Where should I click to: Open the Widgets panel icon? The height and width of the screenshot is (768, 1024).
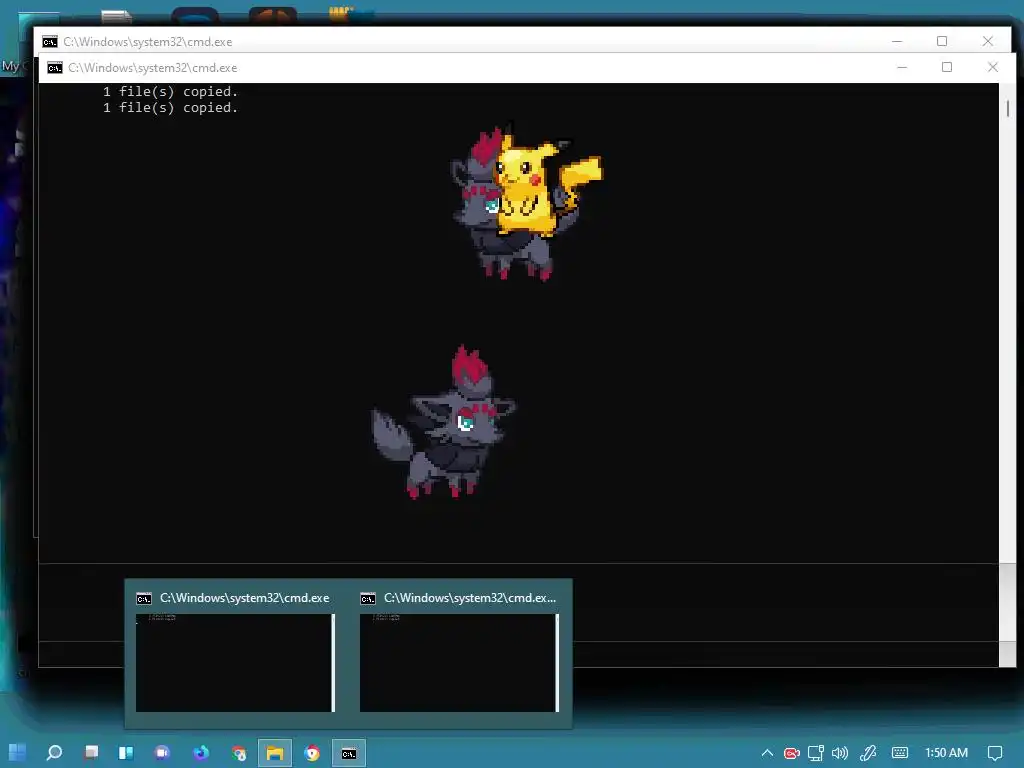pyautogui.click(x=125, y=752)
